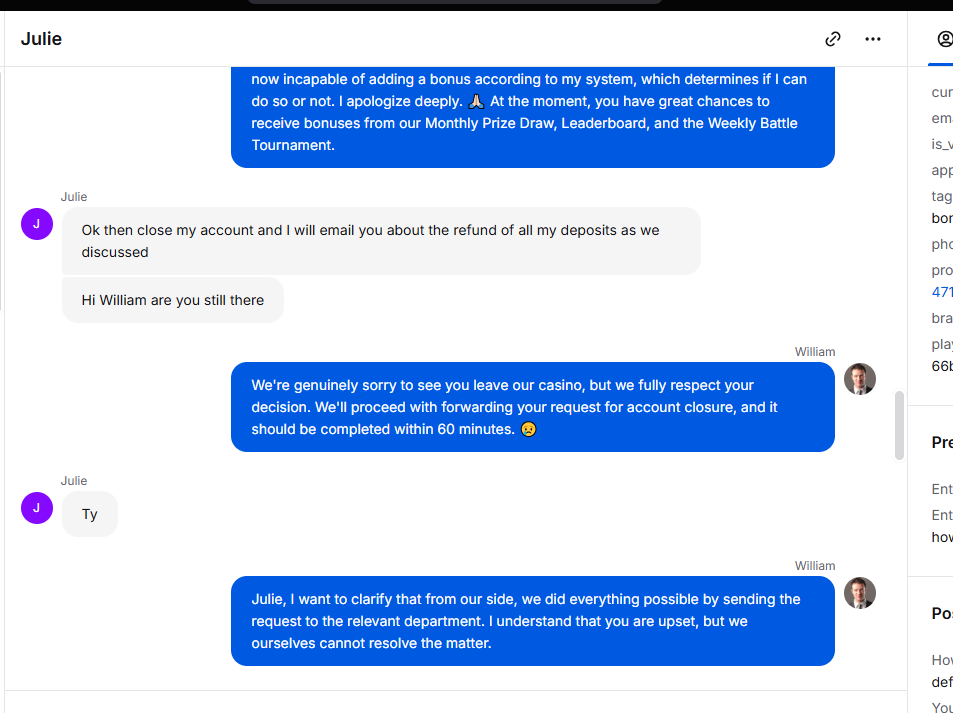
Task: Select the profile icon tab in side panel
Action: (944, 39)
